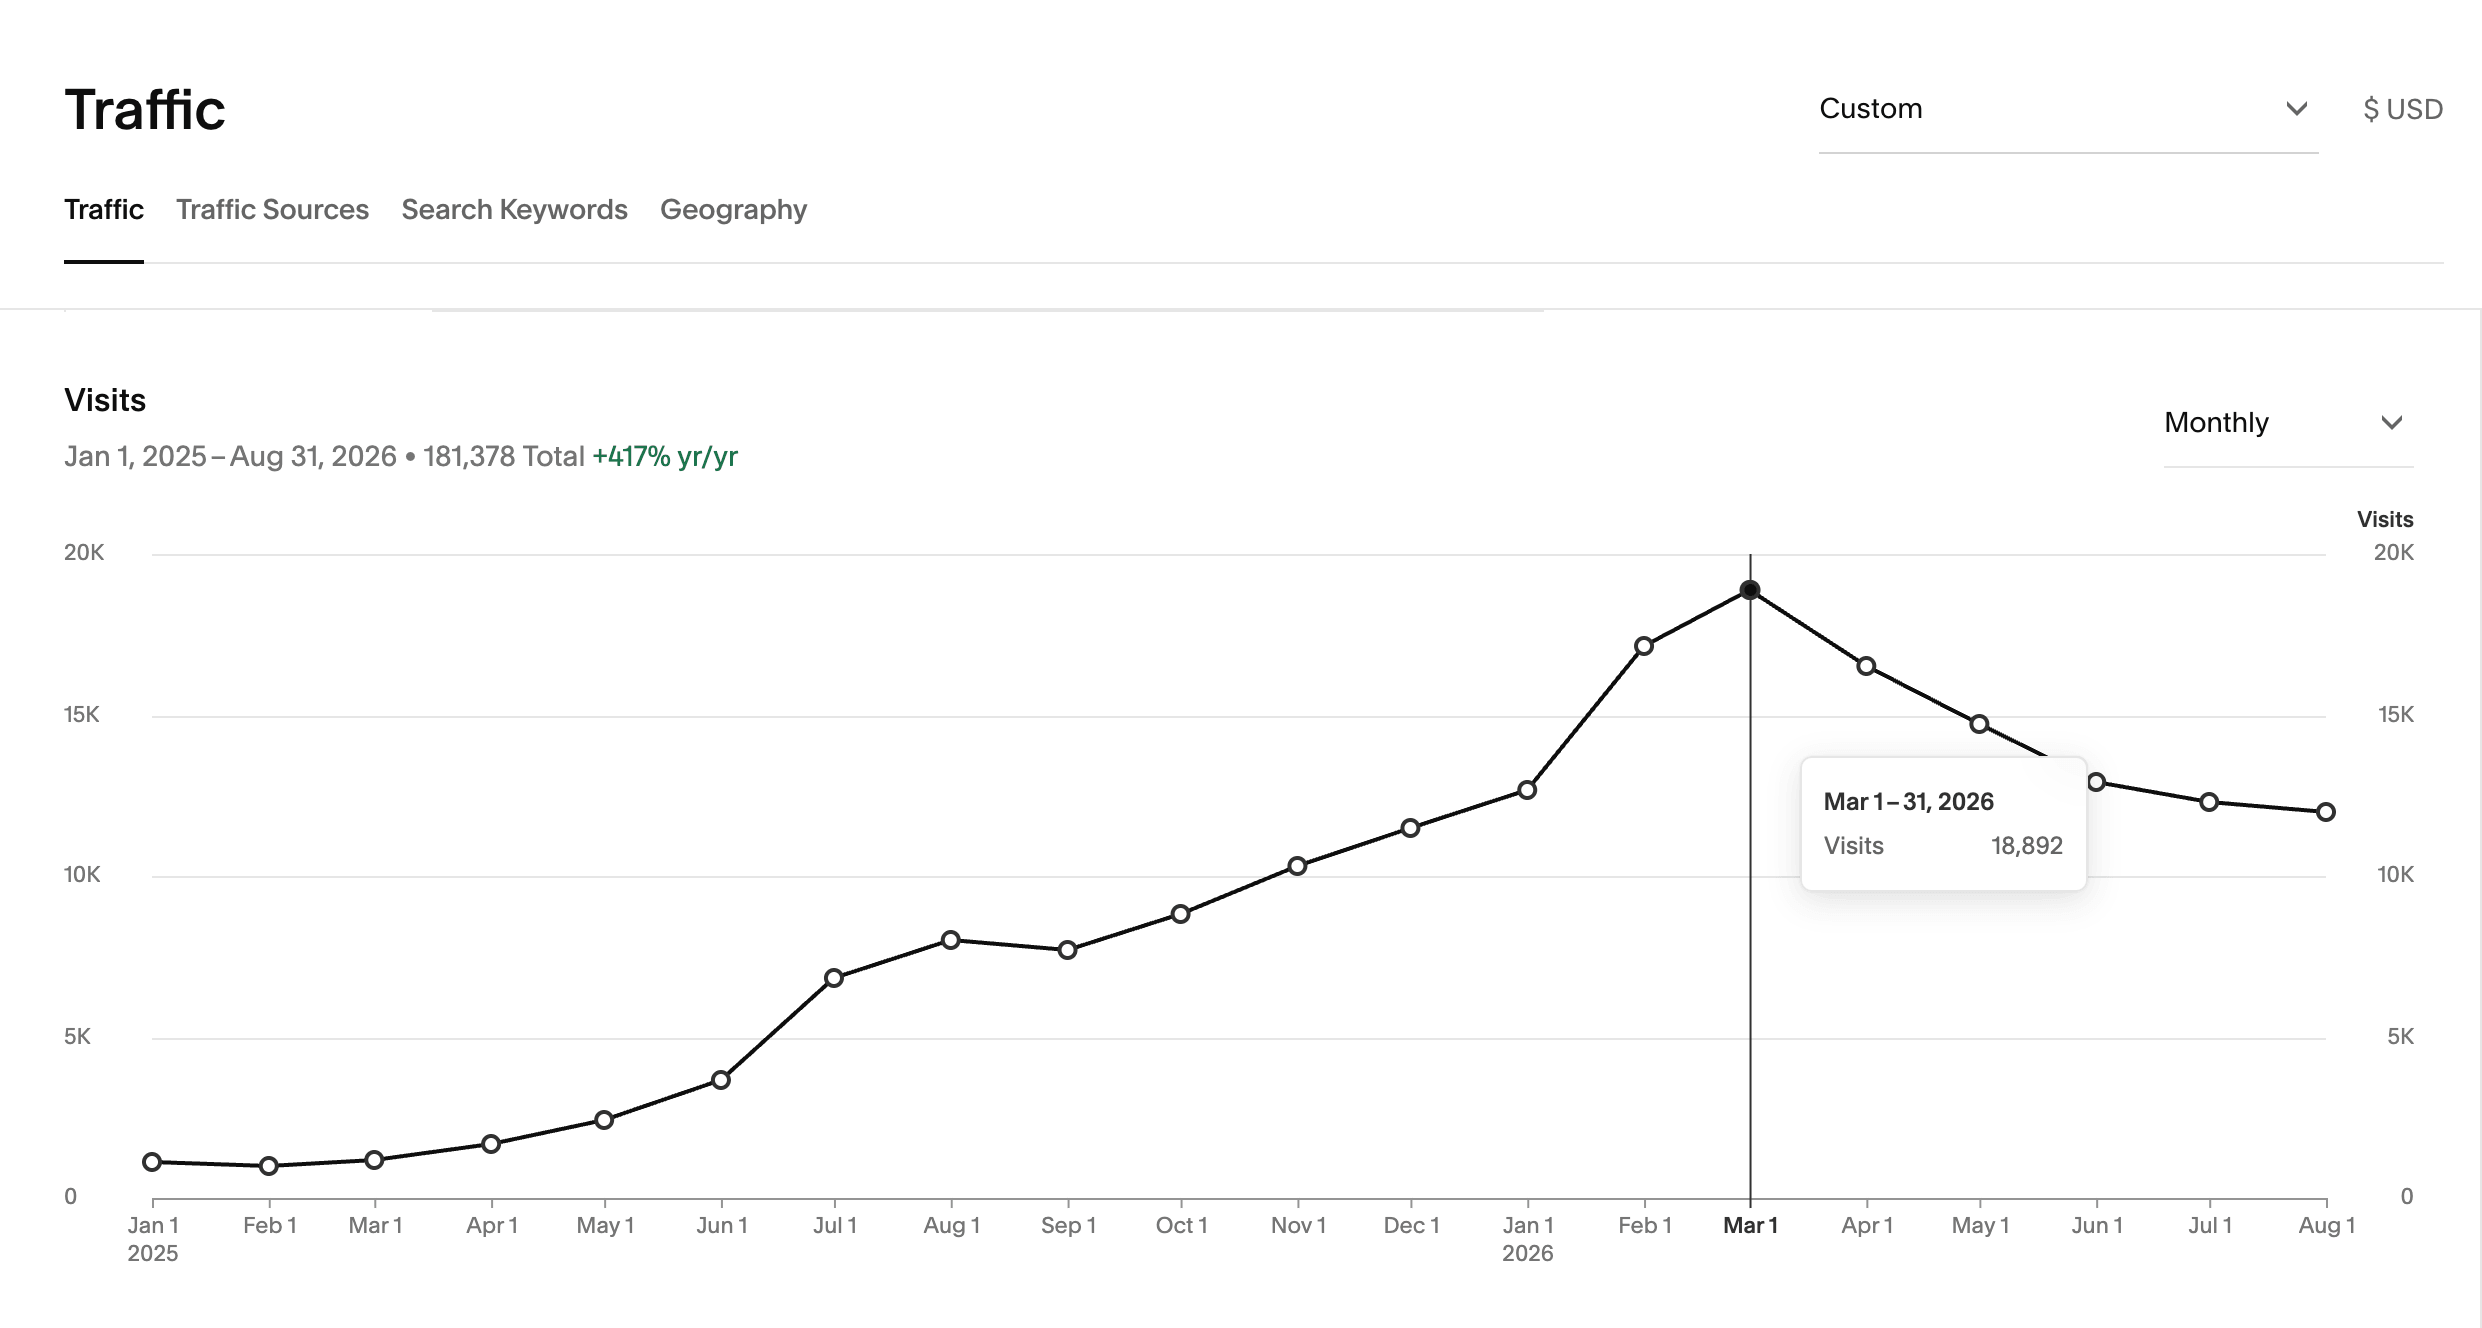Screen dimensions: 2482x1328
Task: Select the Jan 2025 data point
Action: (152, 1162)
